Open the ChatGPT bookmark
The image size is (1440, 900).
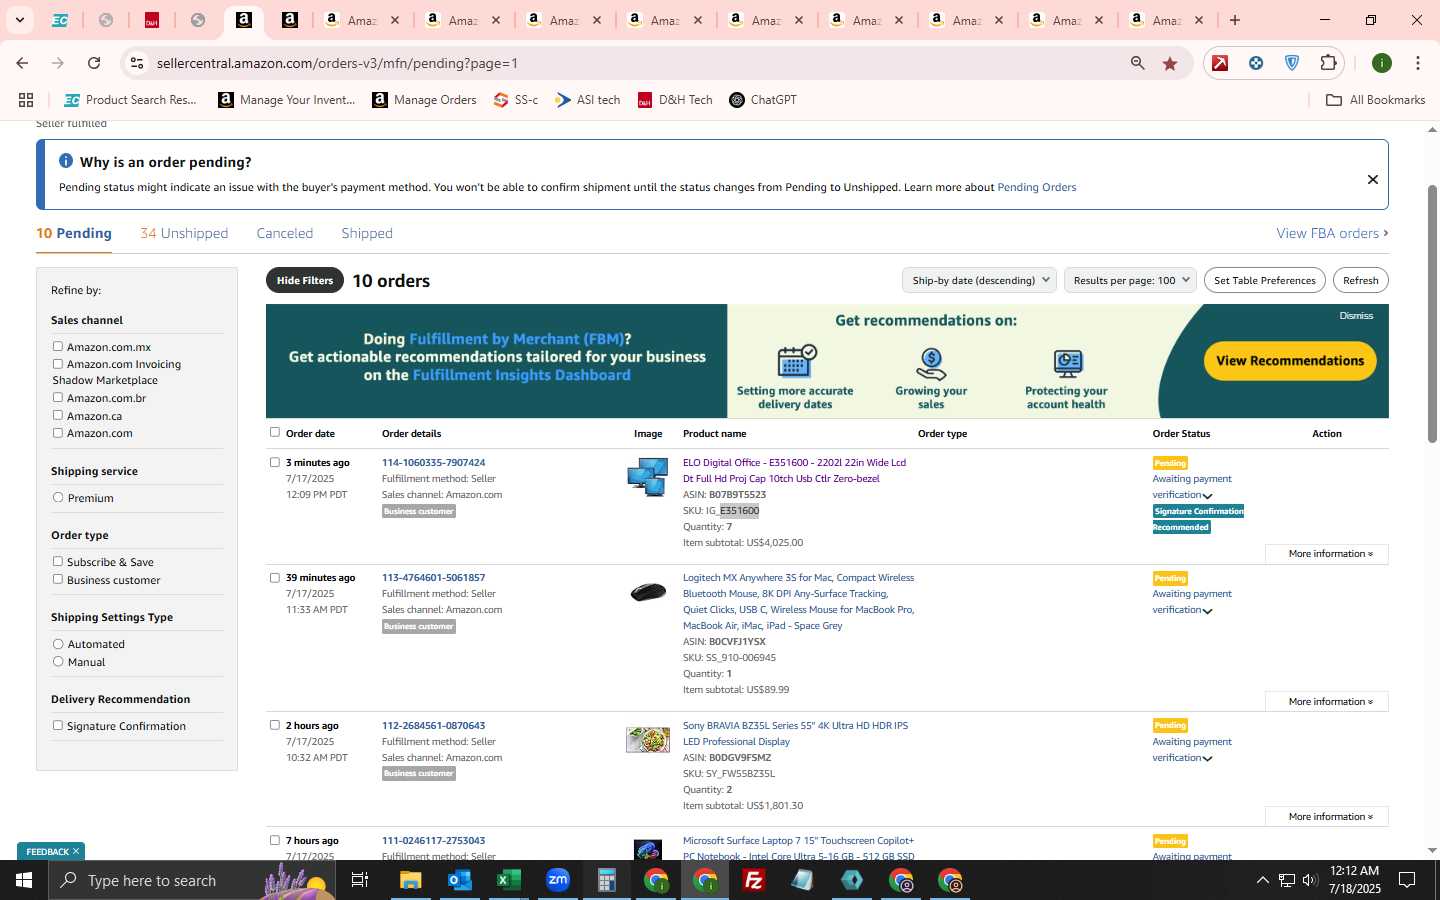[763, 100]
